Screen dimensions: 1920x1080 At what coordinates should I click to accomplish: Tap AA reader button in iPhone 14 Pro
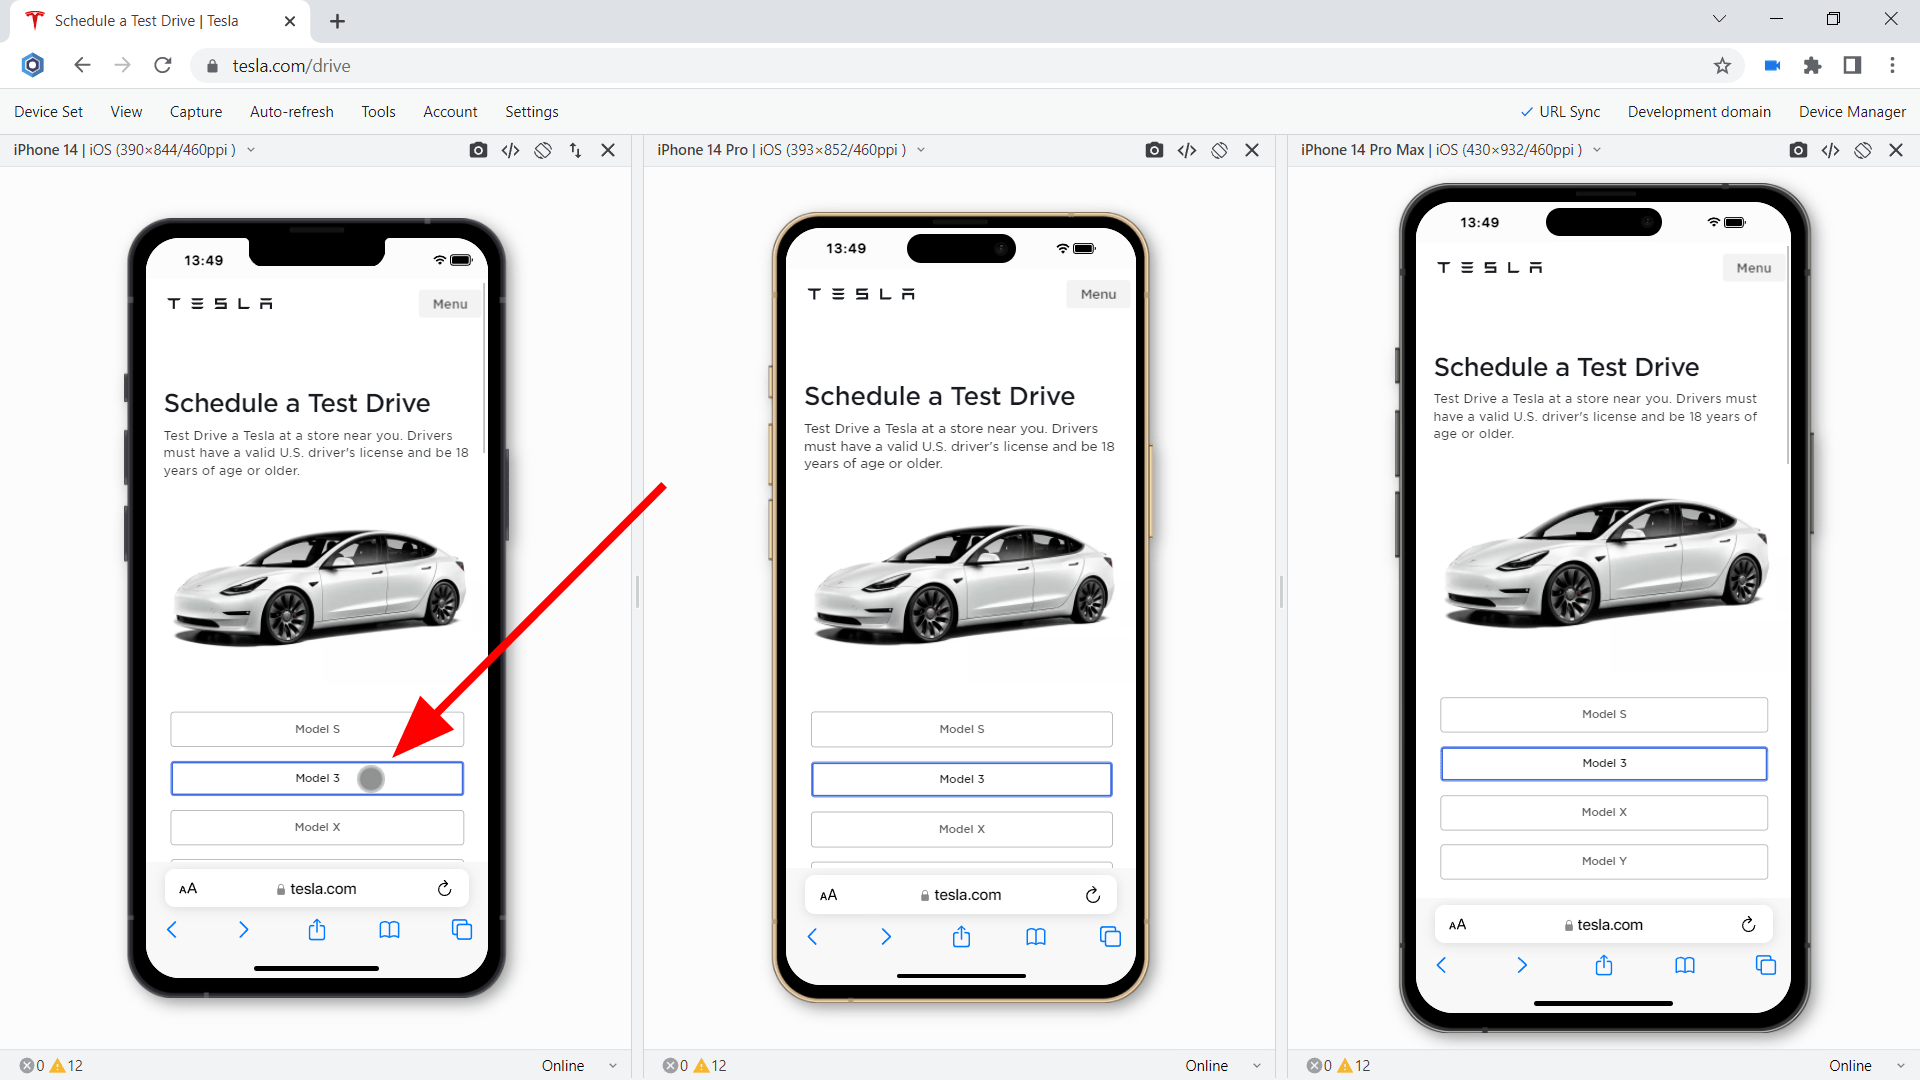coord(828,895)
